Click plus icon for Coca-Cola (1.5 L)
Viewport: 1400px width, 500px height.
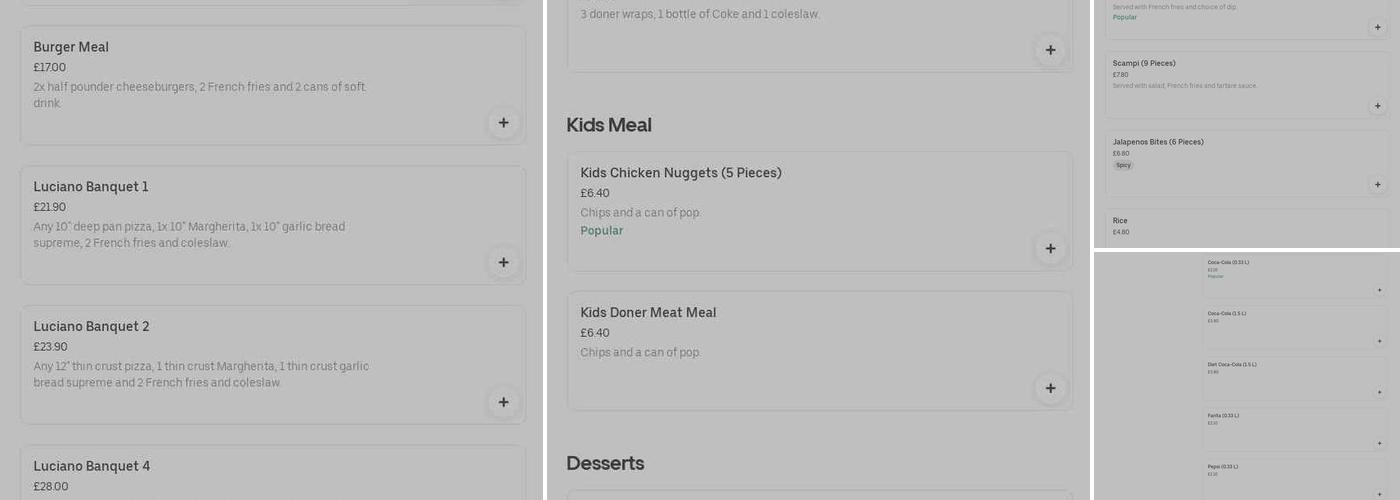(x=1379, y=341)
